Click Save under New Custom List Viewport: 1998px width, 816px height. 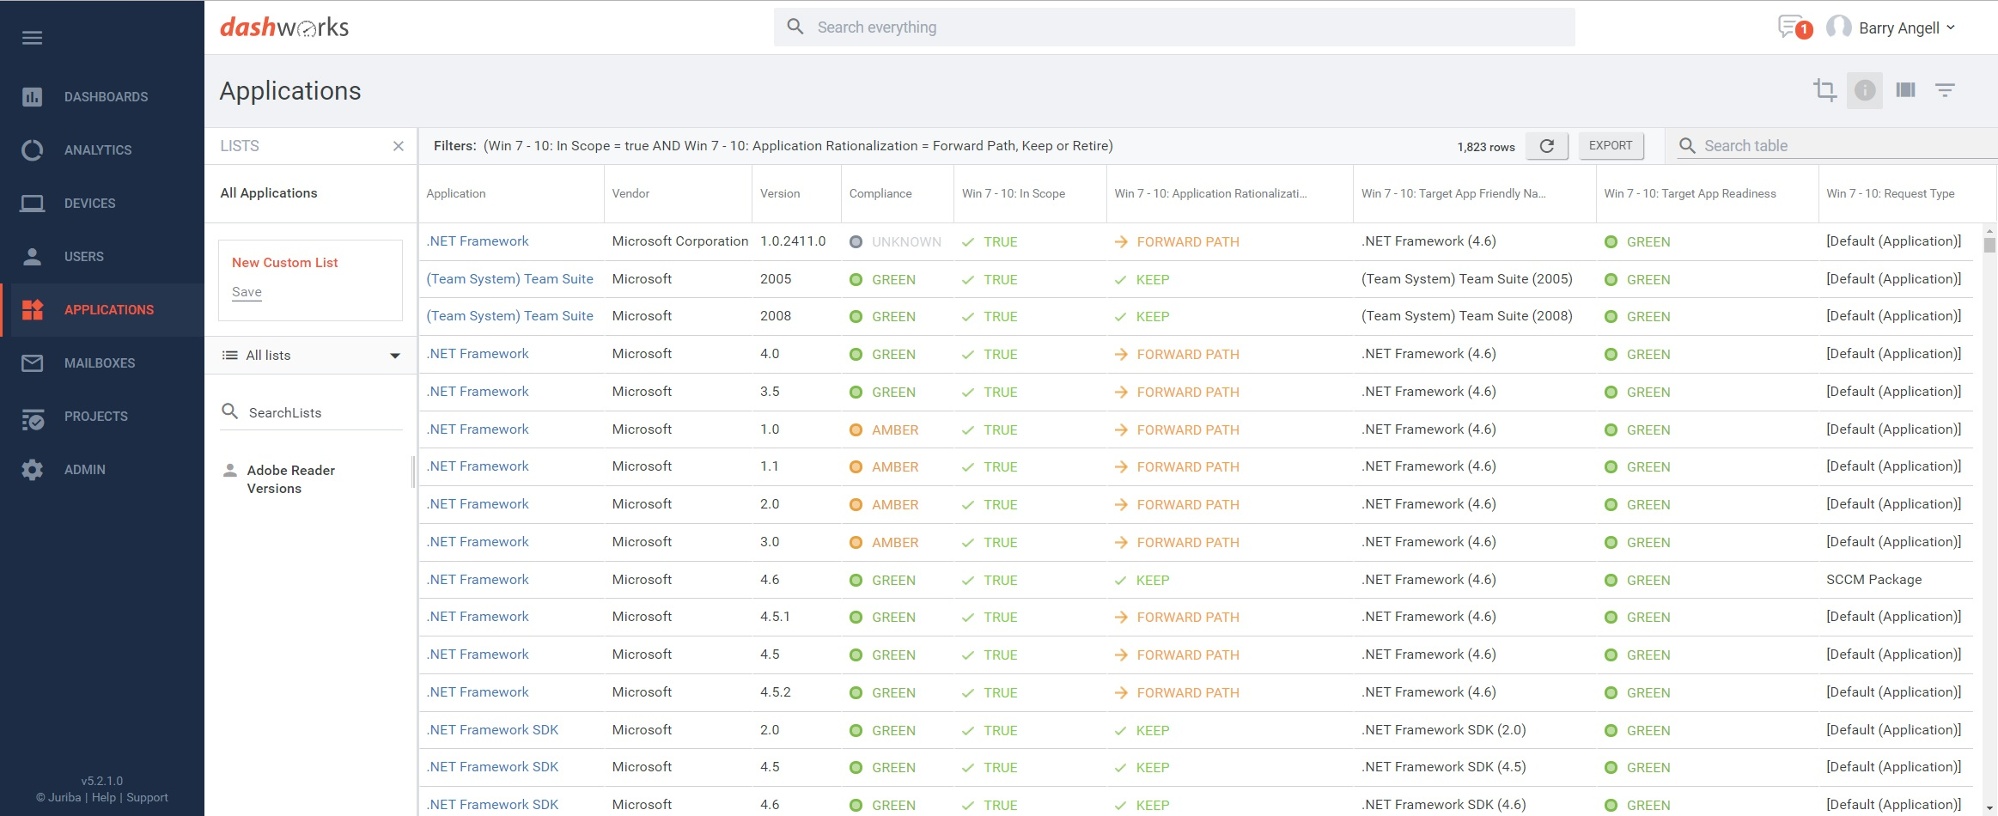247,292
